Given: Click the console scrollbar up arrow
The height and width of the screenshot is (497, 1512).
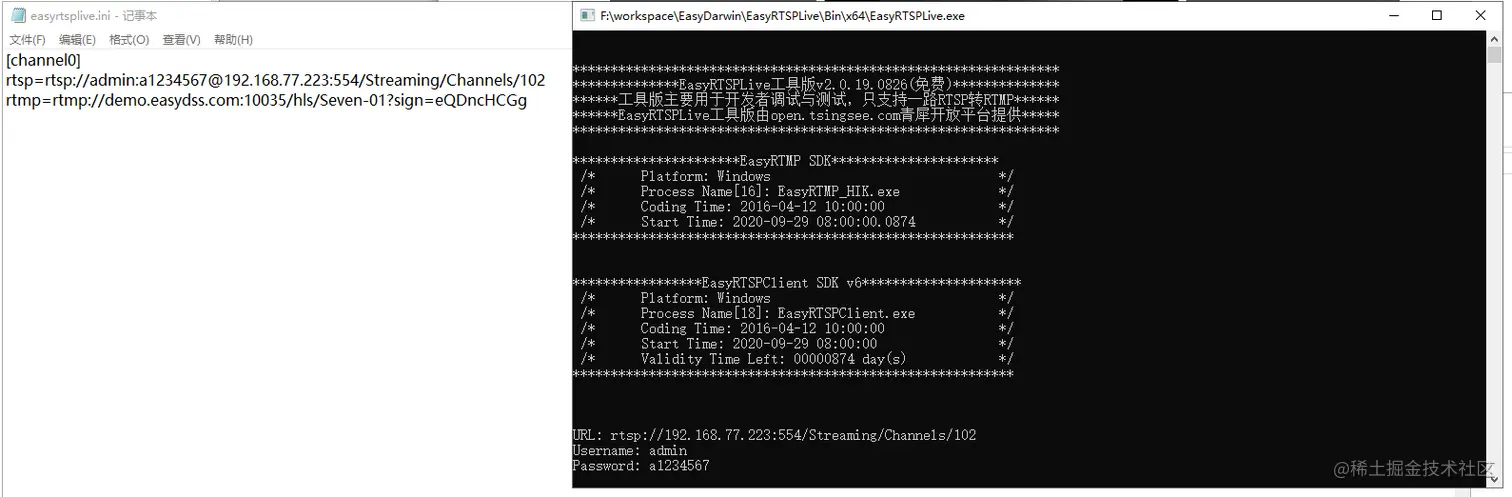Looking at the screenshot, I should [1494, 38].
